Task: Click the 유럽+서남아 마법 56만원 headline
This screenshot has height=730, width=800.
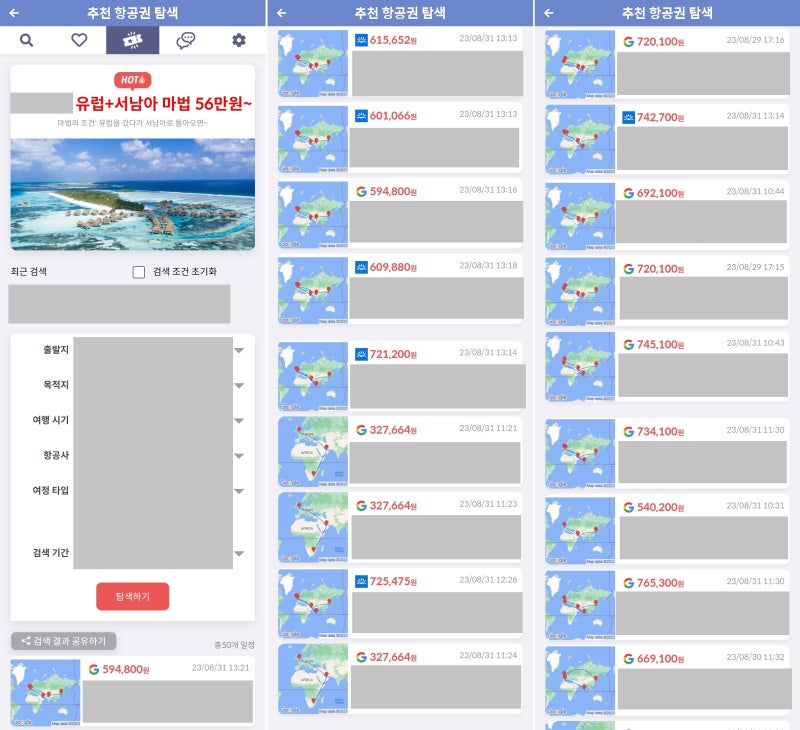Action: pos(163,103)
